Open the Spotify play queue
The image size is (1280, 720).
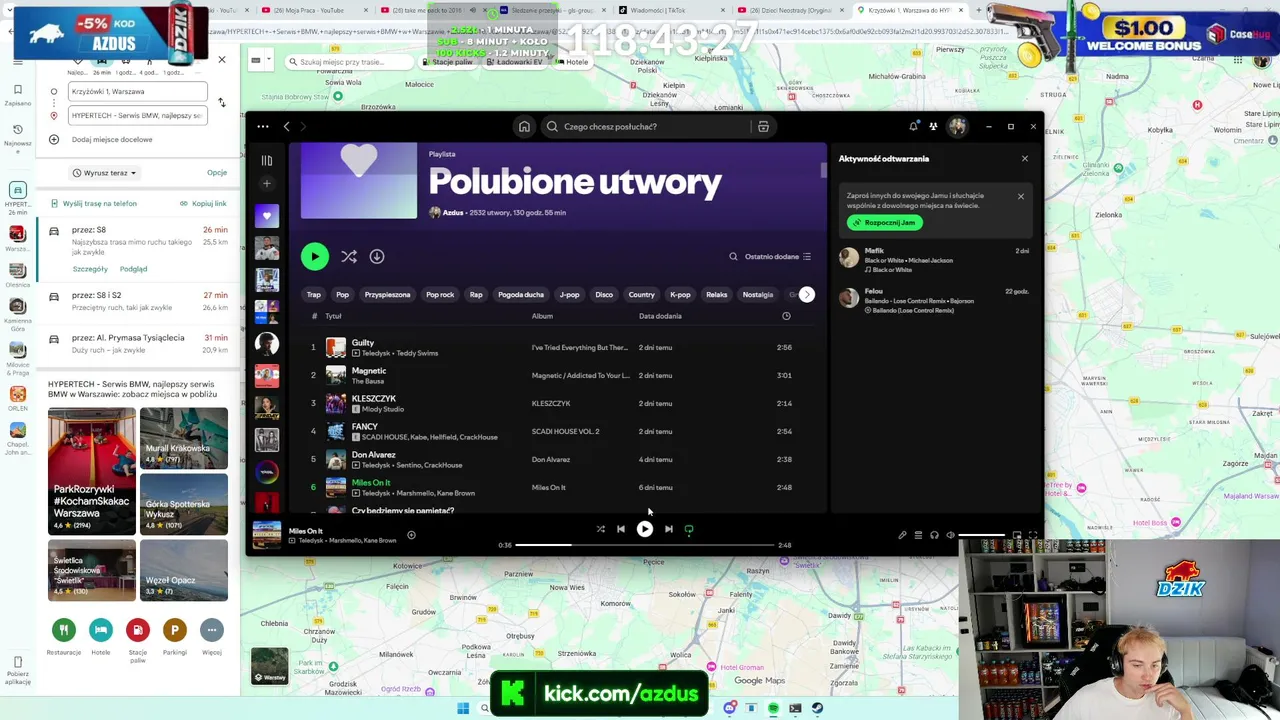918,536
